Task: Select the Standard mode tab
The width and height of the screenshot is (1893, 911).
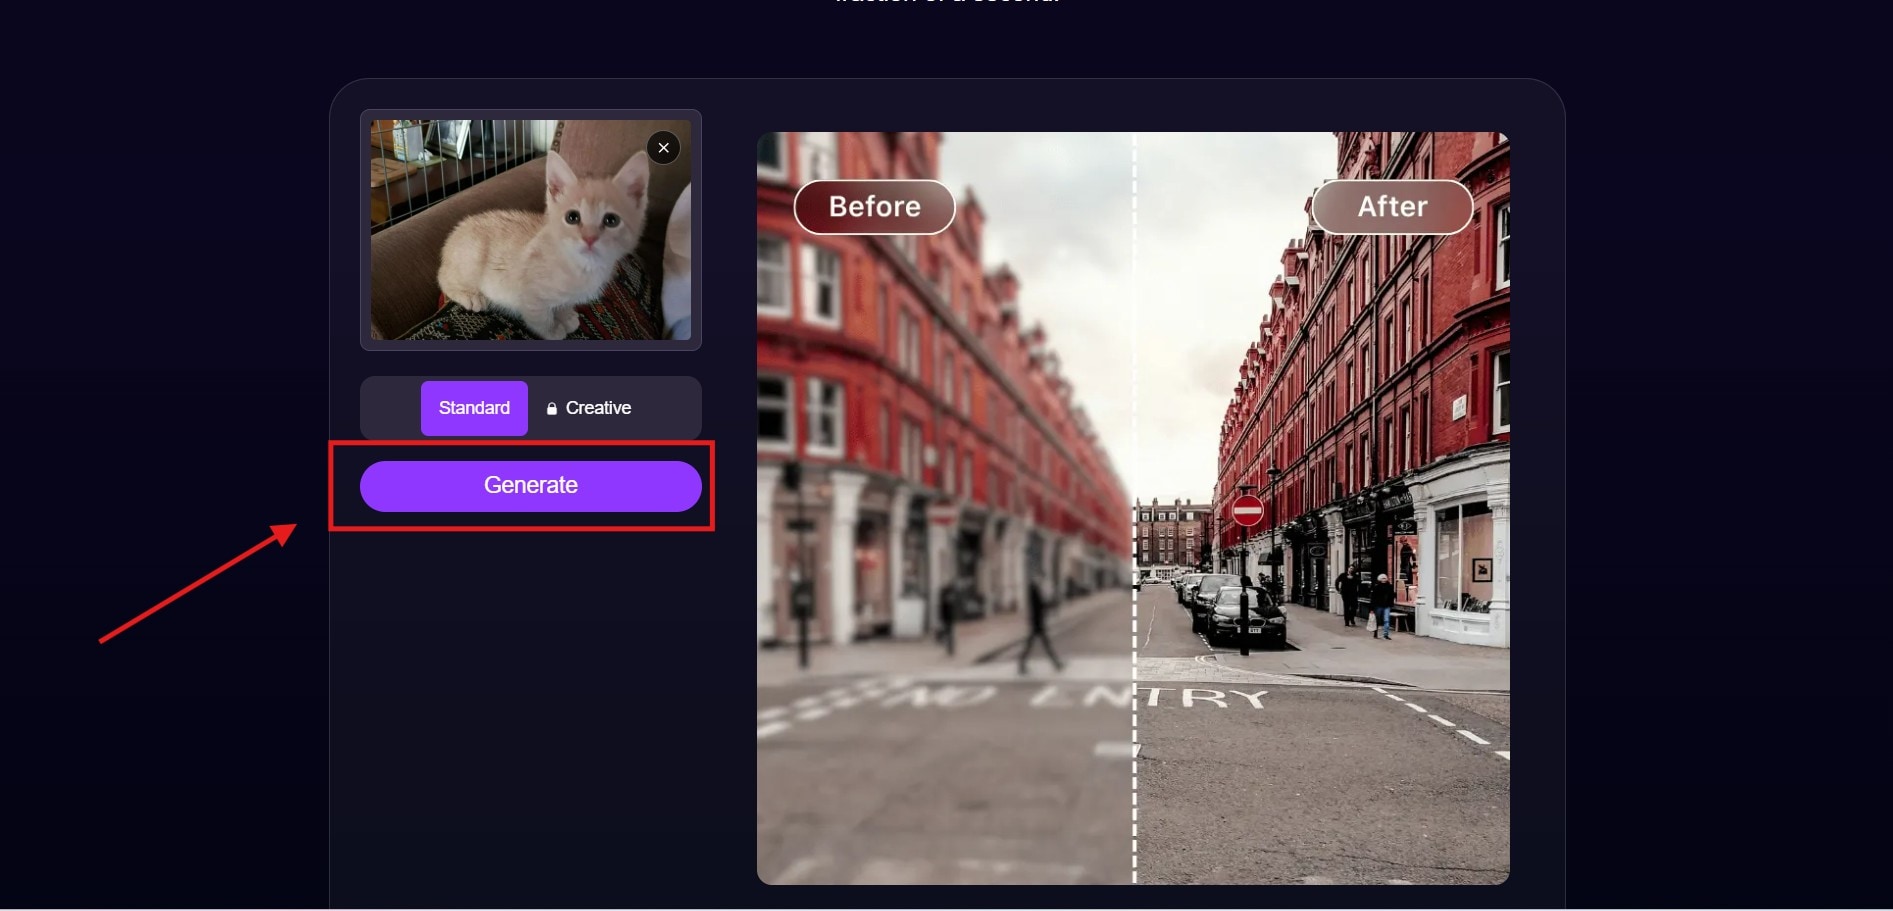Action: pyautogui.click(x=474, y=408)
